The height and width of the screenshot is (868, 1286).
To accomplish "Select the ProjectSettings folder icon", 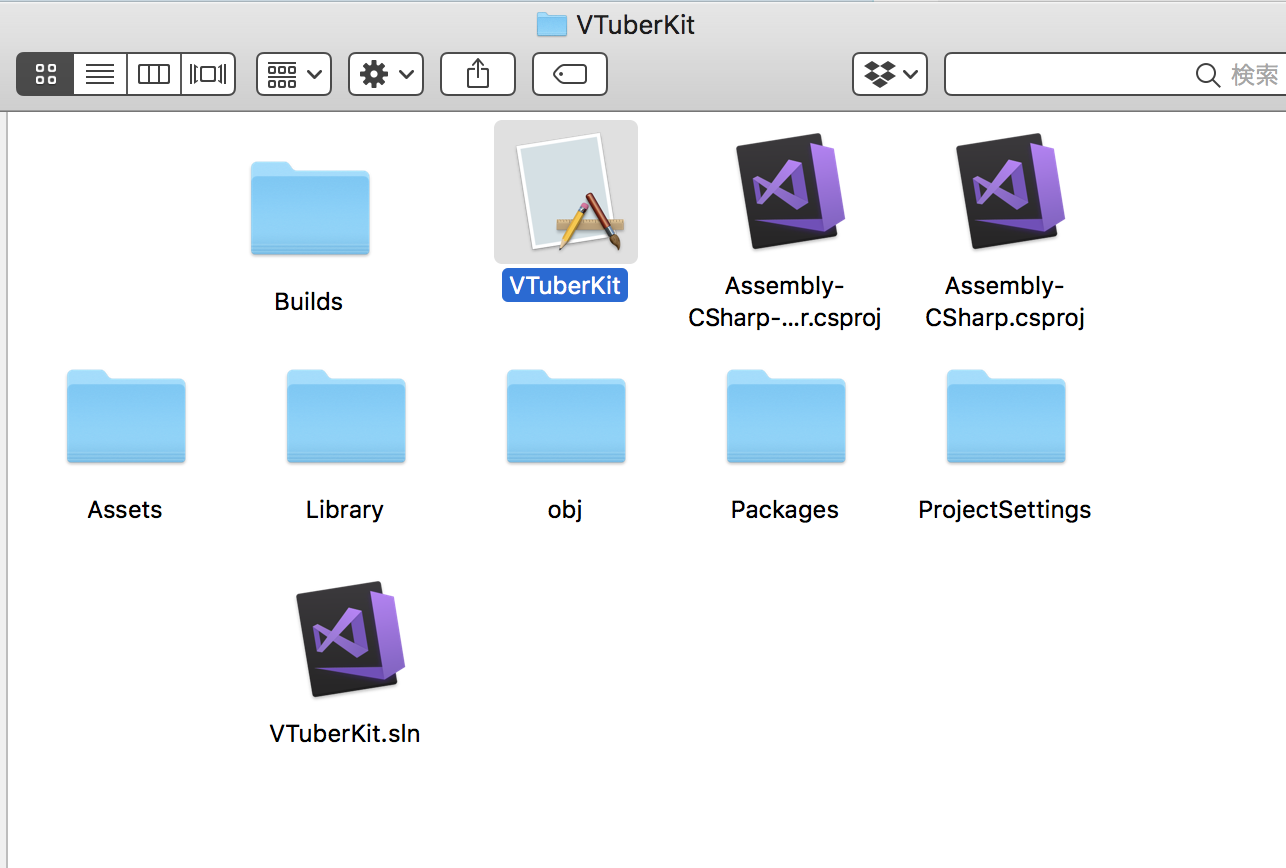I will coord(1006,416).
